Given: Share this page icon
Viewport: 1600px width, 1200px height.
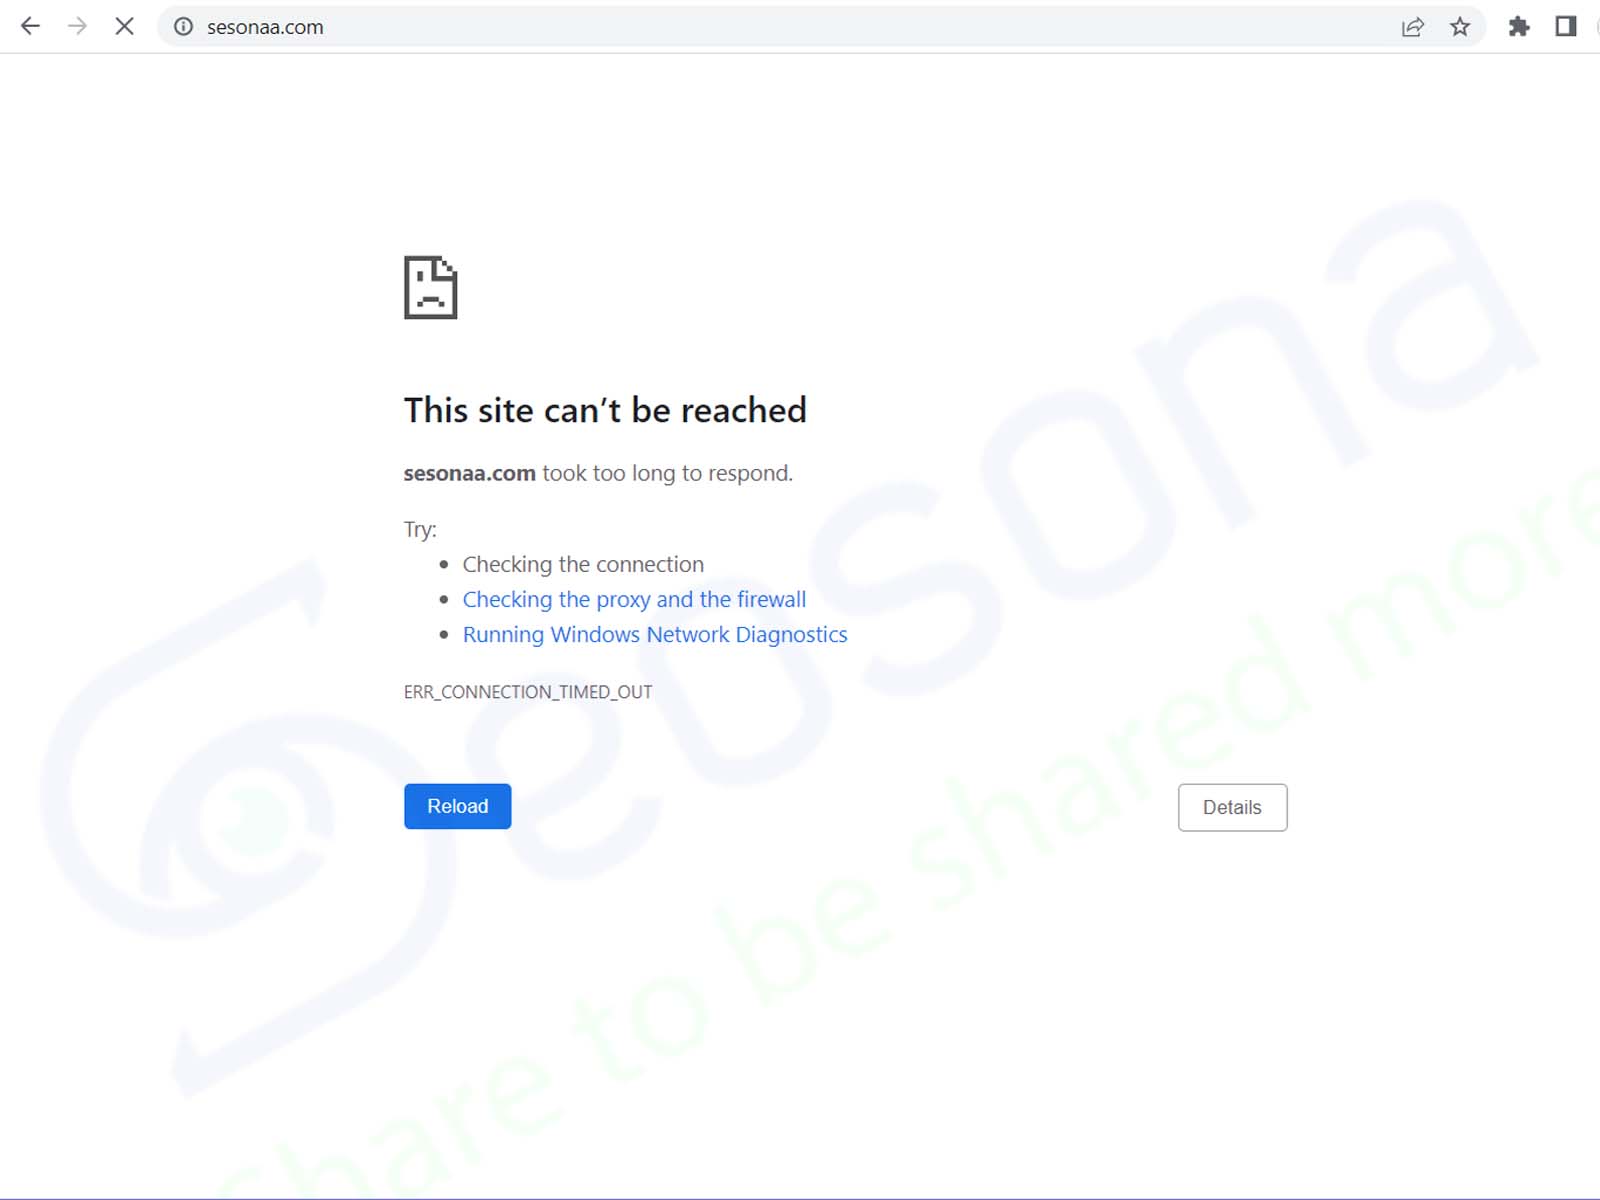Looking at the screenshot, I should click(x=1412, y=27).
